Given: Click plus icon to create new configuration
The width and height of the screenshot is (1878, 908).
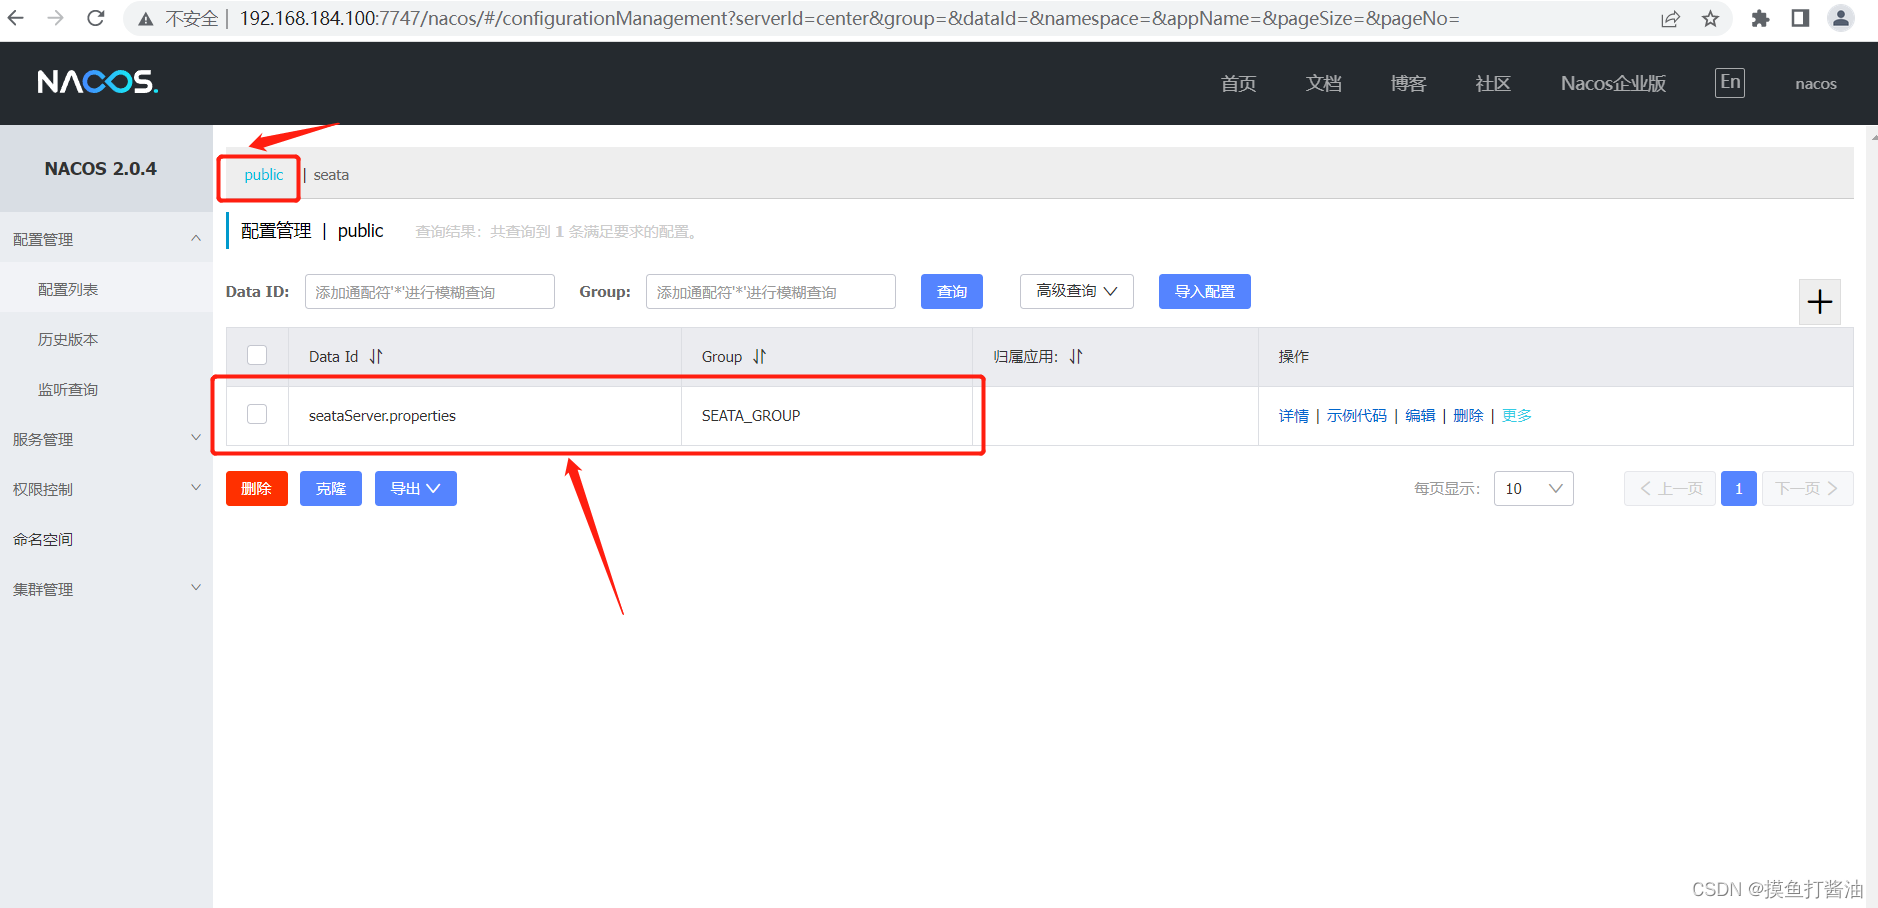Looking at the screenshot, I should [x=1820, y=301].
